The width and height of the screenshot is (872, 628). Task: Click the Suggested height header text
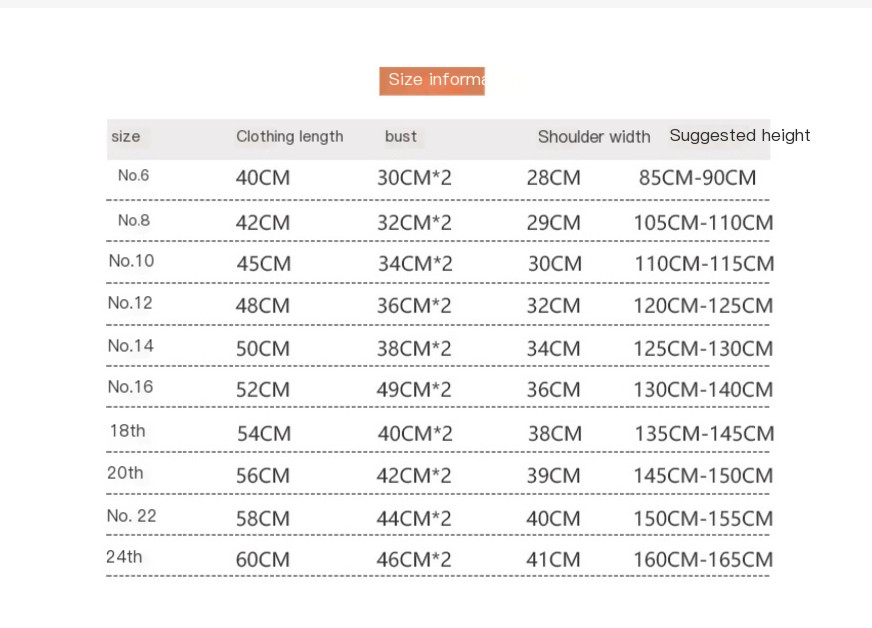[x=740, y=135]
